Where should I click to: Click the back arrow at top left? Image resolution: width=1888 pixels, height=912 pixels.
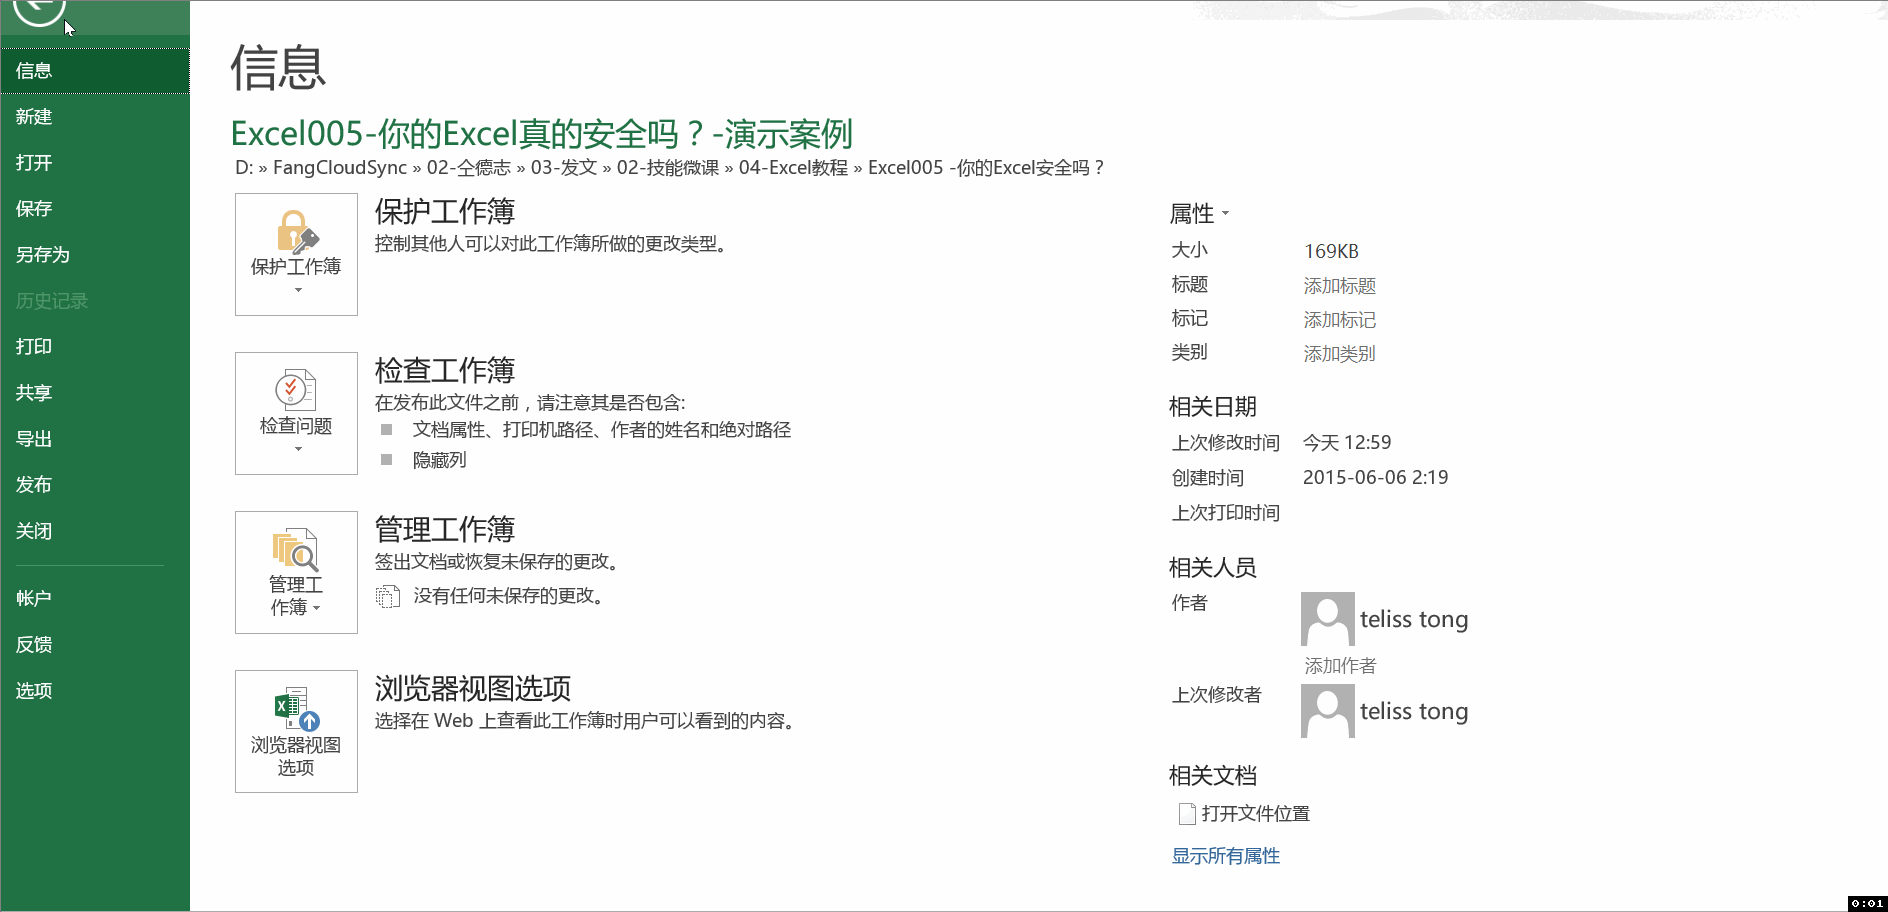(x=37, y=14)
